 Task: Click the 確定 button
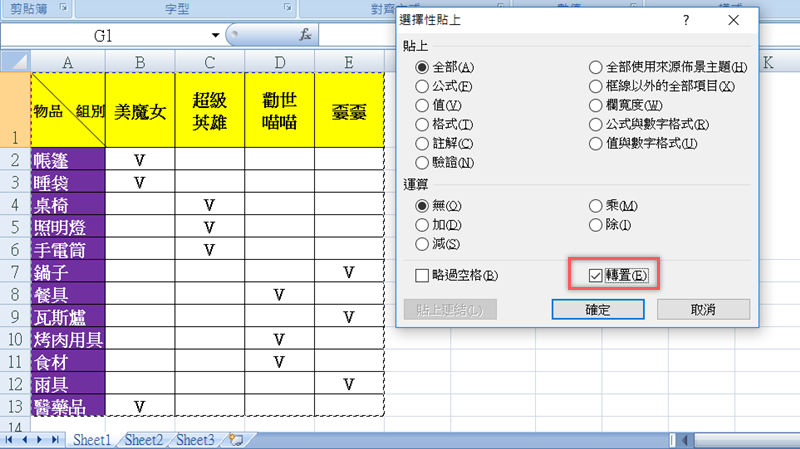click(x=597, y=310)
